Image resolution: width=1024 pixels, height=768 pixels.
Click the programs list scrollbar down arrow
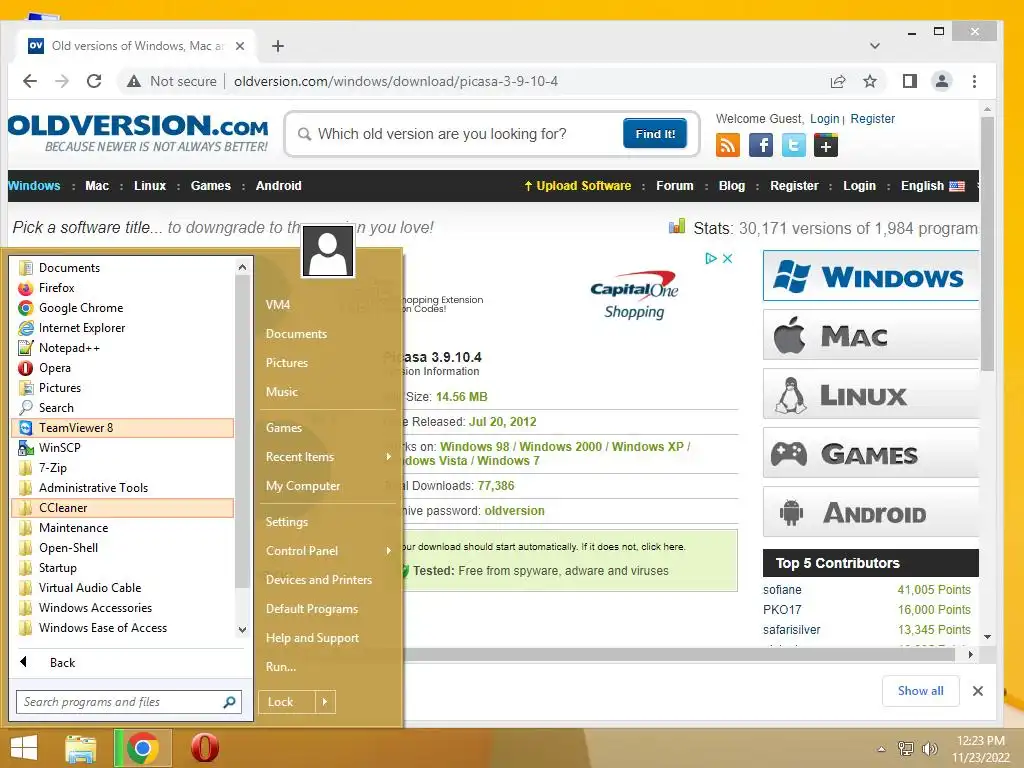point(242,630)
